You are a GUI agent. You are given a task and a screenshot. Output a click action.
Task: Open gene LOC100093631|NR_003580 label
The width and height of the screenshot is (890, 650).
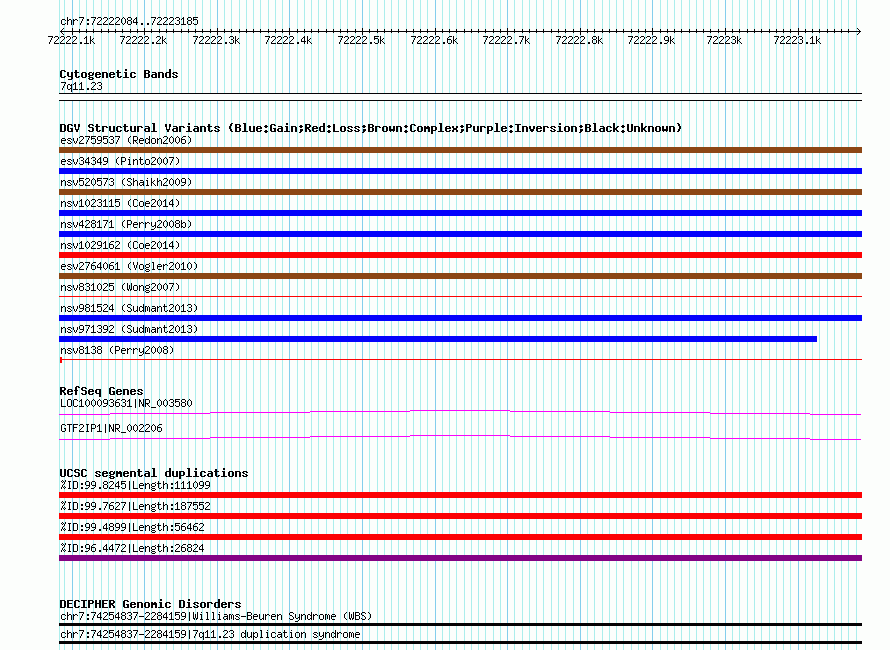(x=126, y=403)
